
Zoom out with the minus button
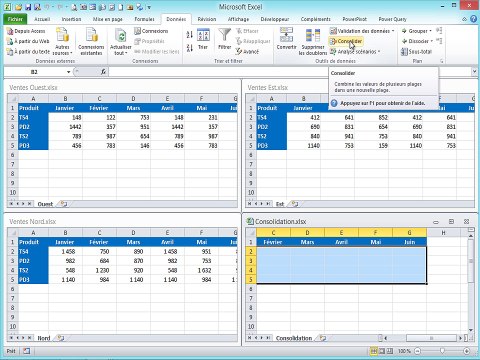[417, 351]
